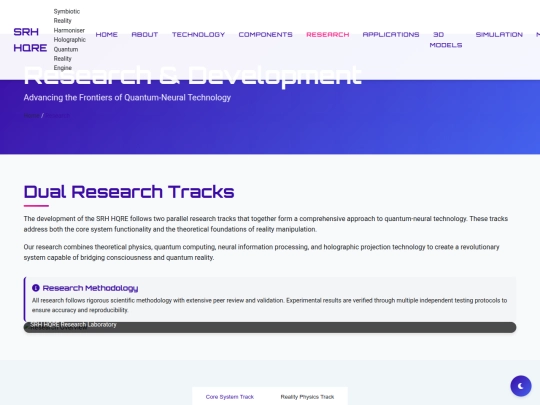The height and width of the screenshot is (405, 540).
Task: Open the SRH HQRE logo link
Action: pos(30,40)
